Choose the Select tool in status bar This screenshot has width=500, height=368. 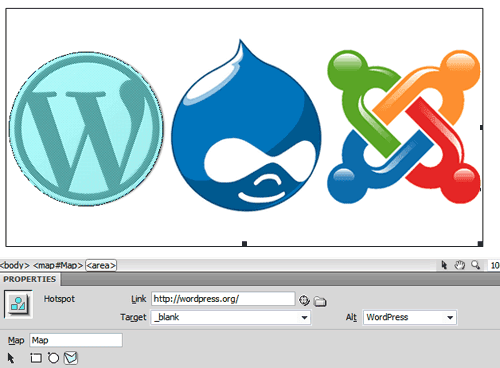tap(444, 265)
